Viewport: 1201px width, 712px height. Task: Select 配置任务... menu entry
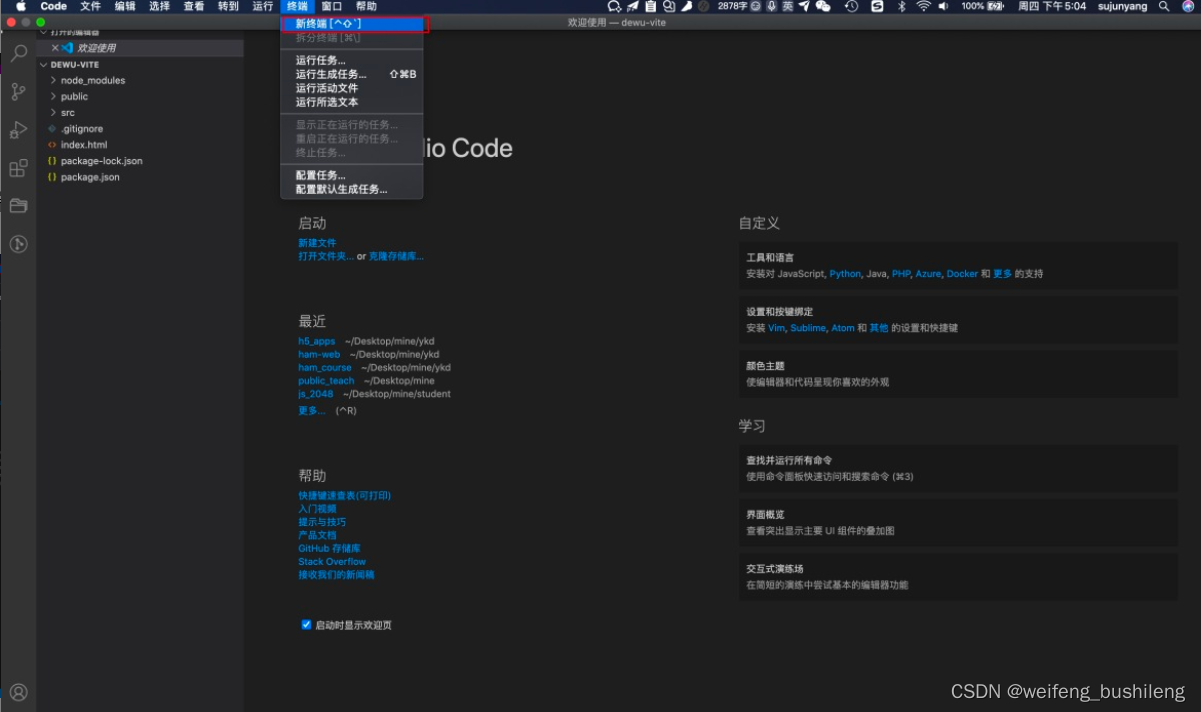pyautogui.click(x=352, y=175)
